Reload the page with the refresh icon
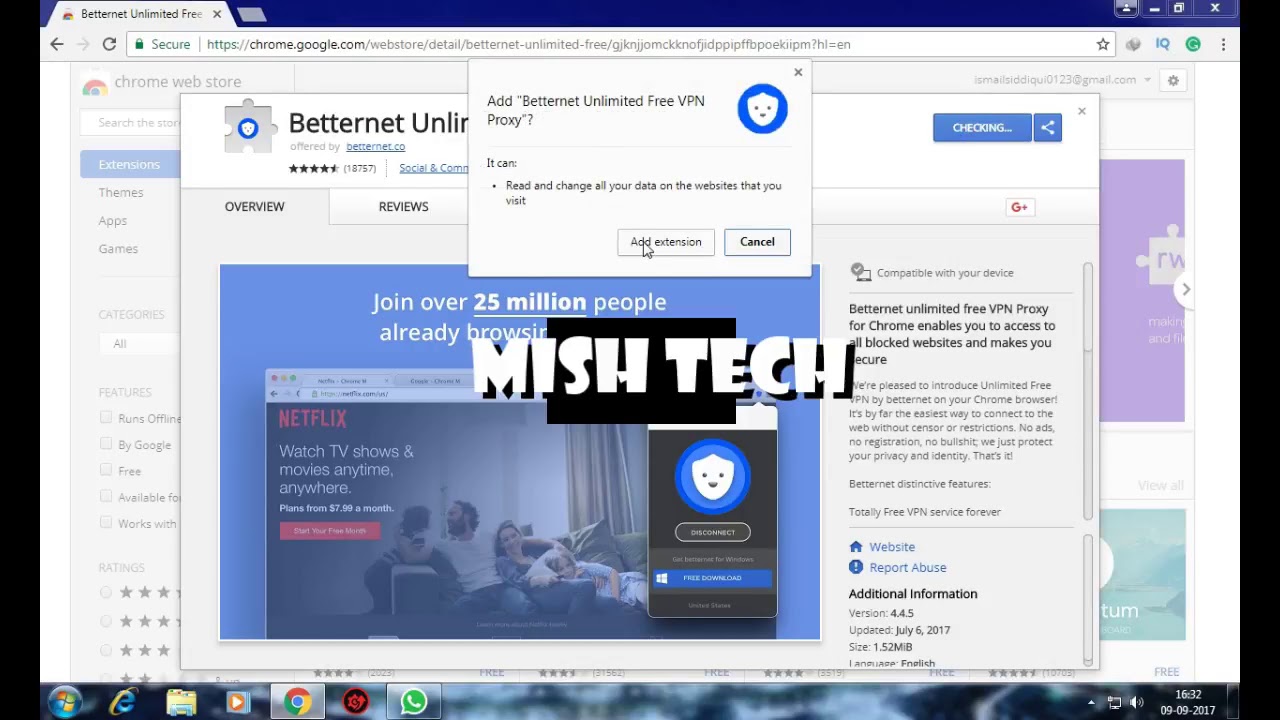The width and height of the screenshot is (1280, 720). pyautogui.click(x=109, y=44)
